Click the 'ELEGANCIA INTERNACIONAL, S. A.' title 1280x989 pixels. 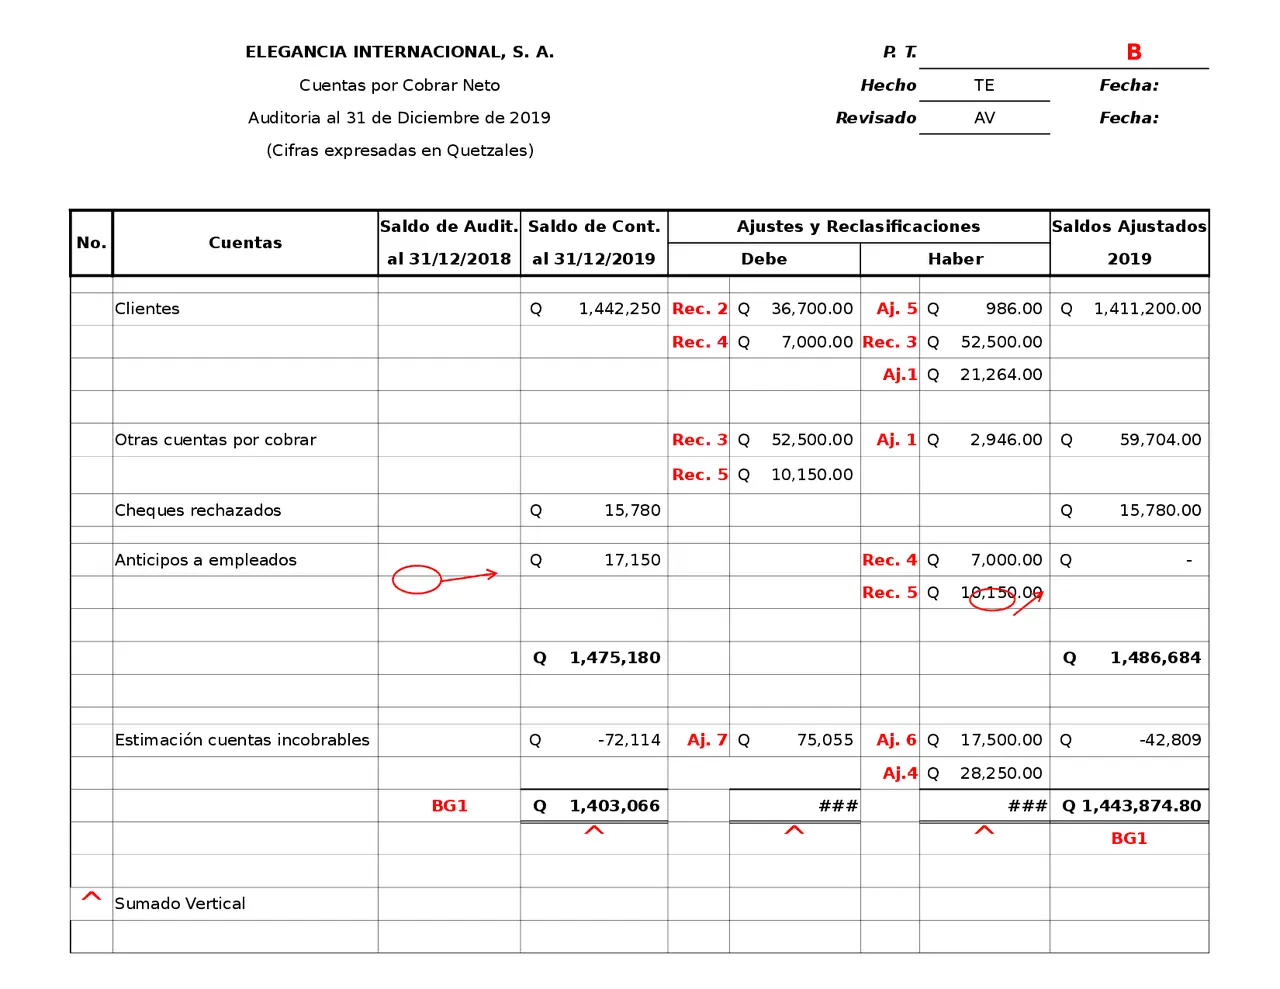click(400, 52)
